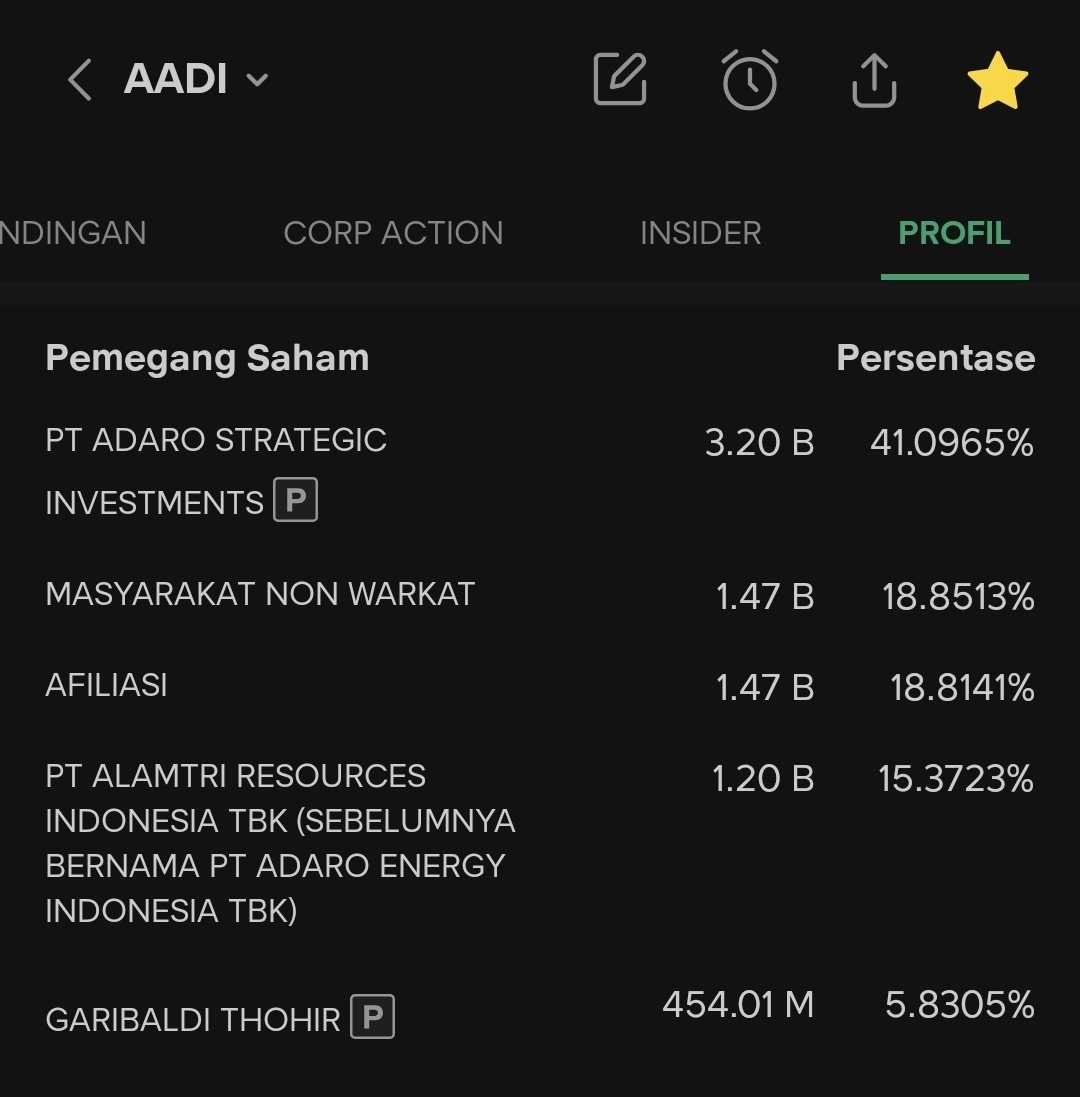
Task: Select the Profil tab
Action: (954, 233)
